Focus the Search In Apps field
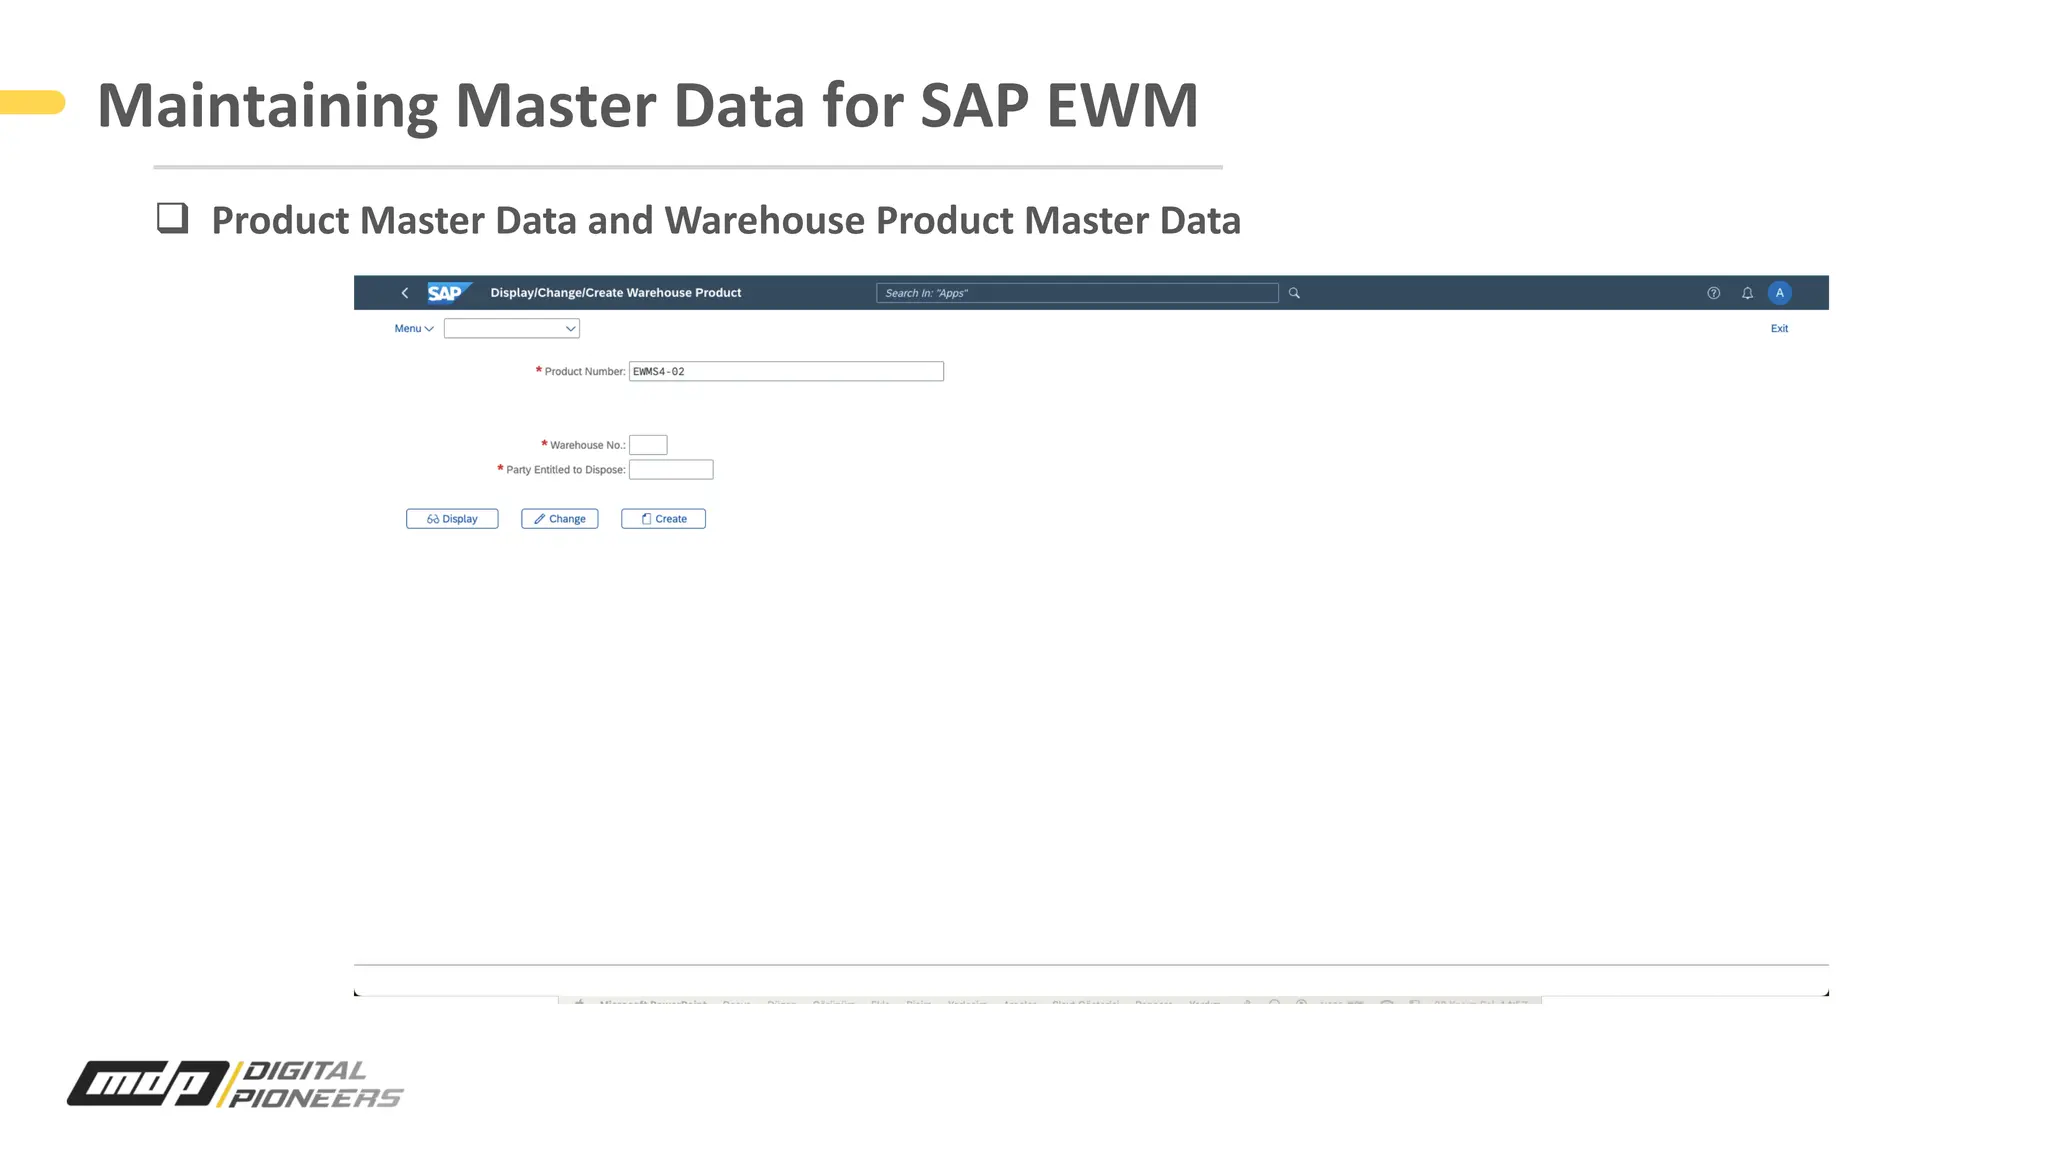This screenshot has height=1152, width=2048. [1077, 293]
